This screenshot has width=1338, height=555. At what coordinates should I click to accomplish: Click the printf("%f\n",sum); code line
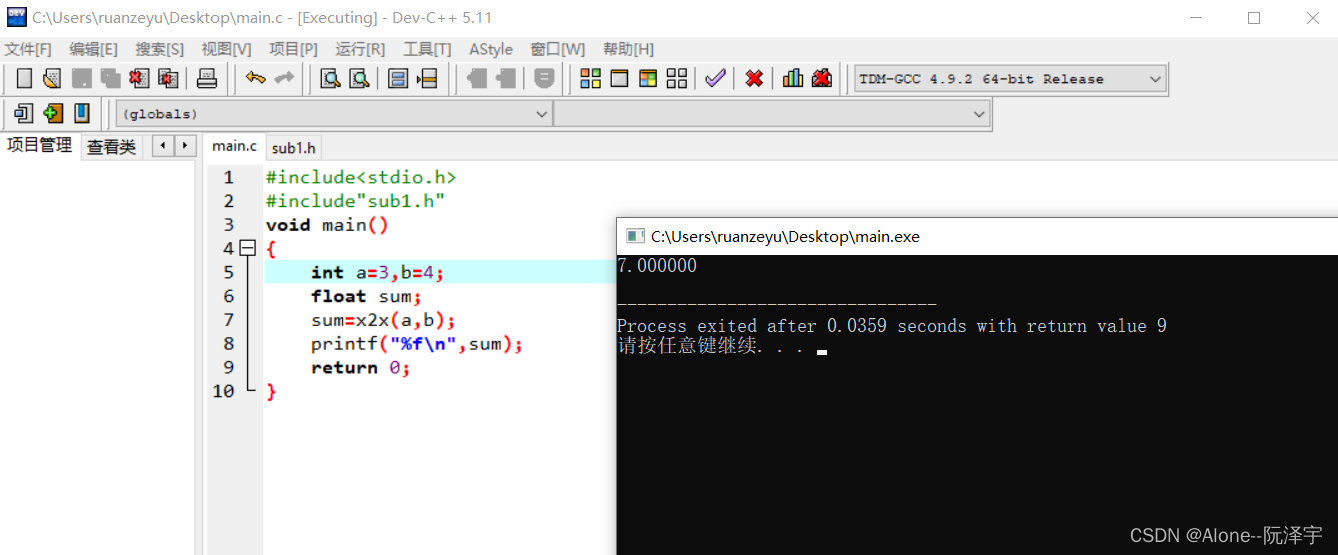[x=417, y=344]
